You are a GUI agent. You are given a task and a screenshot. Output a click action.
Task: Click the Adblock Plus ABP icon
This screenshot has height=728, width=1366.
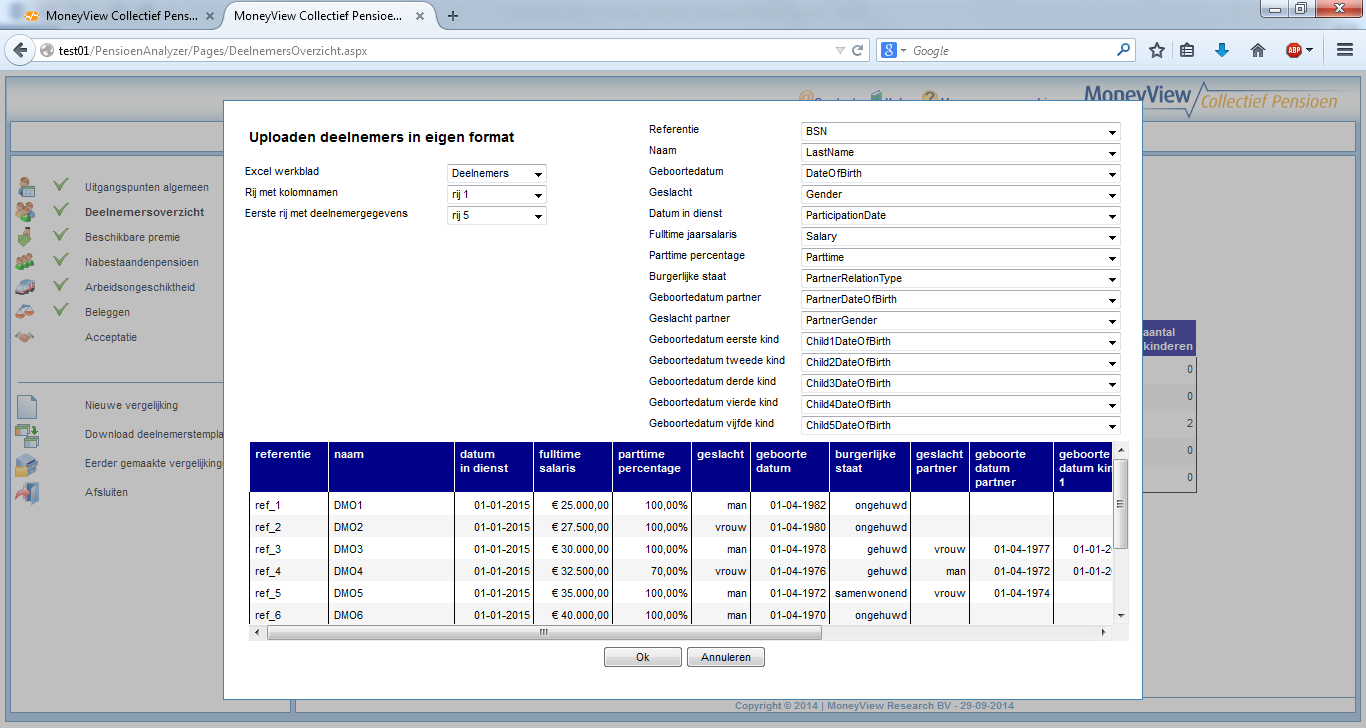click(x=1293, y=50)
